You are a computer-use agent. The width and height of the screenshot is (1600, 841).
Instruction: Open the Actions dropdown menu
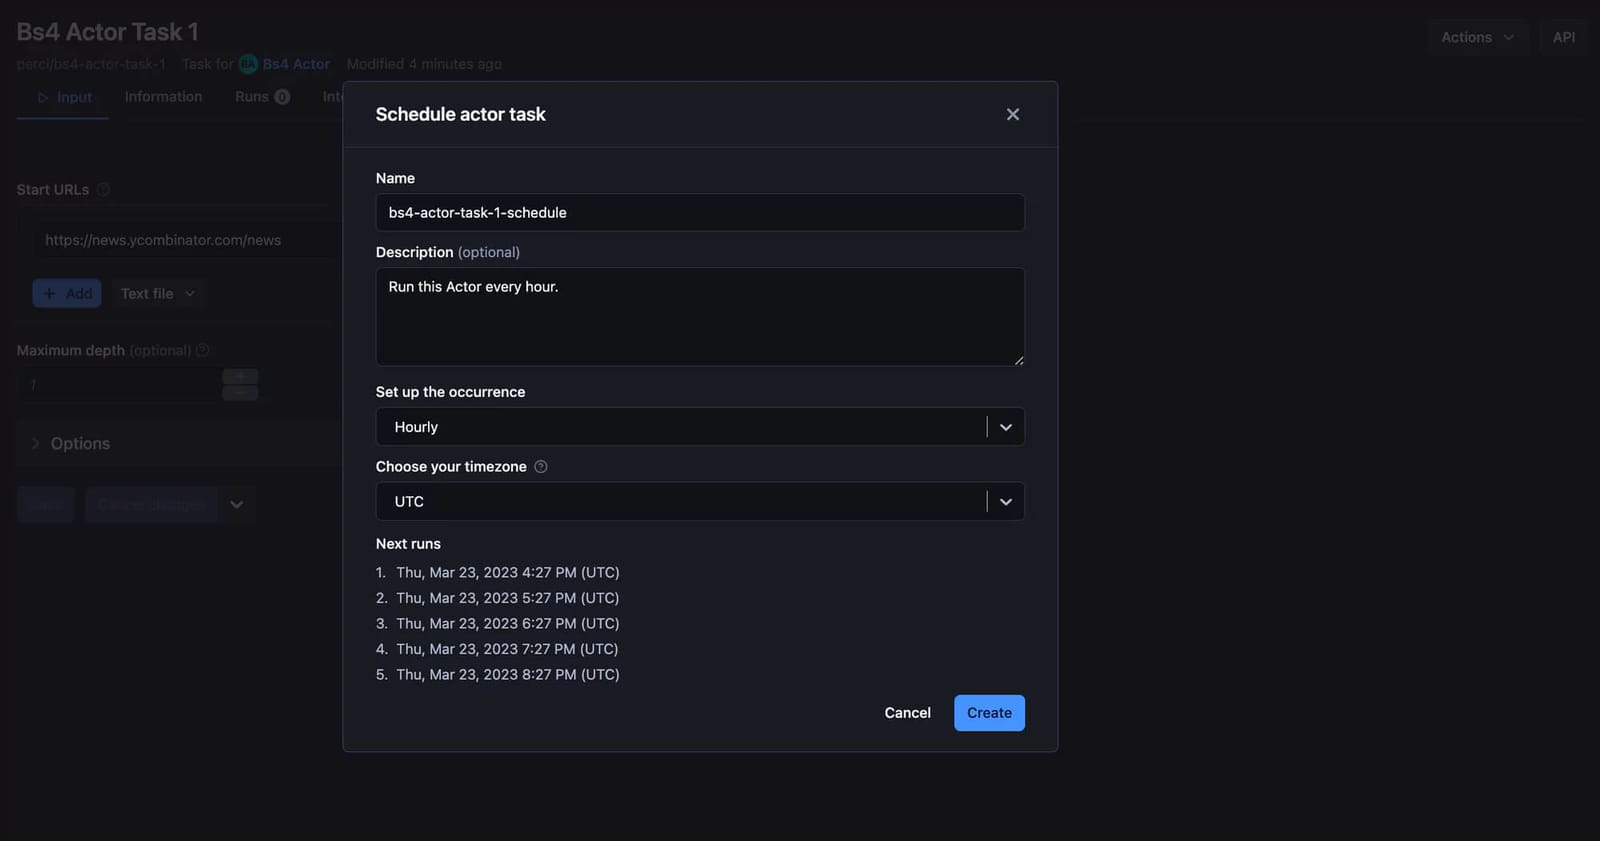[x=1476, y=37]
